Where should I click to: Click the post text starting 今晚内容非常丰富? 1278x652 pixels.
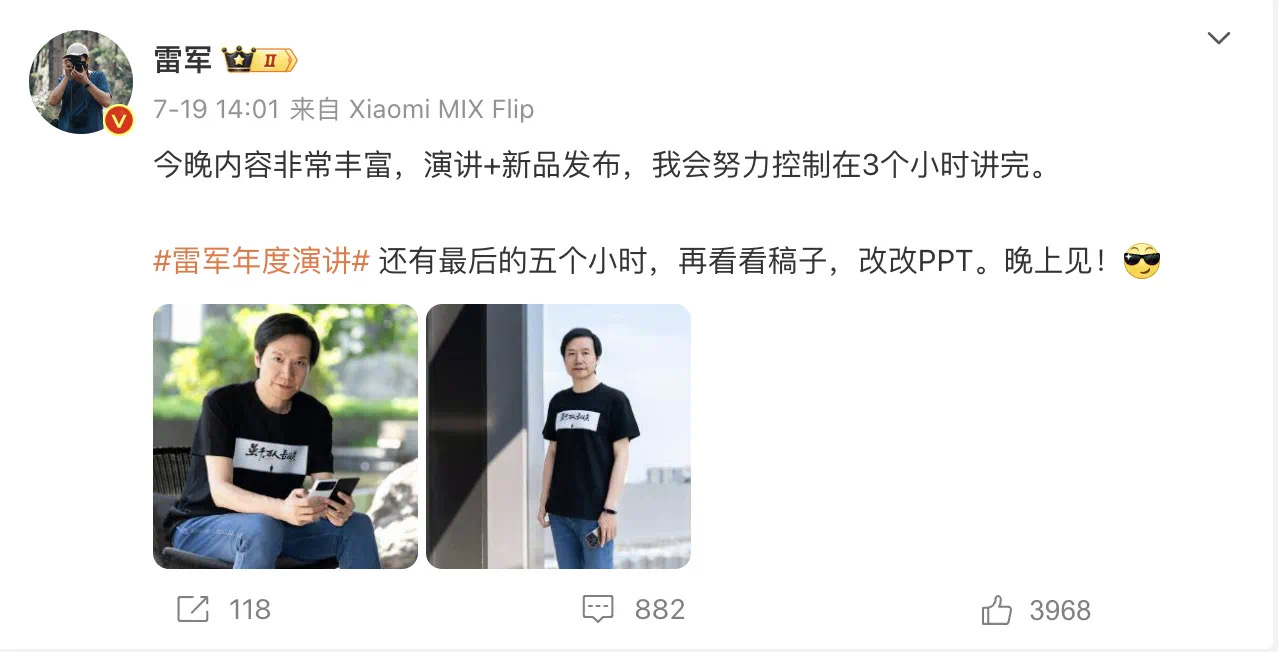603,165
